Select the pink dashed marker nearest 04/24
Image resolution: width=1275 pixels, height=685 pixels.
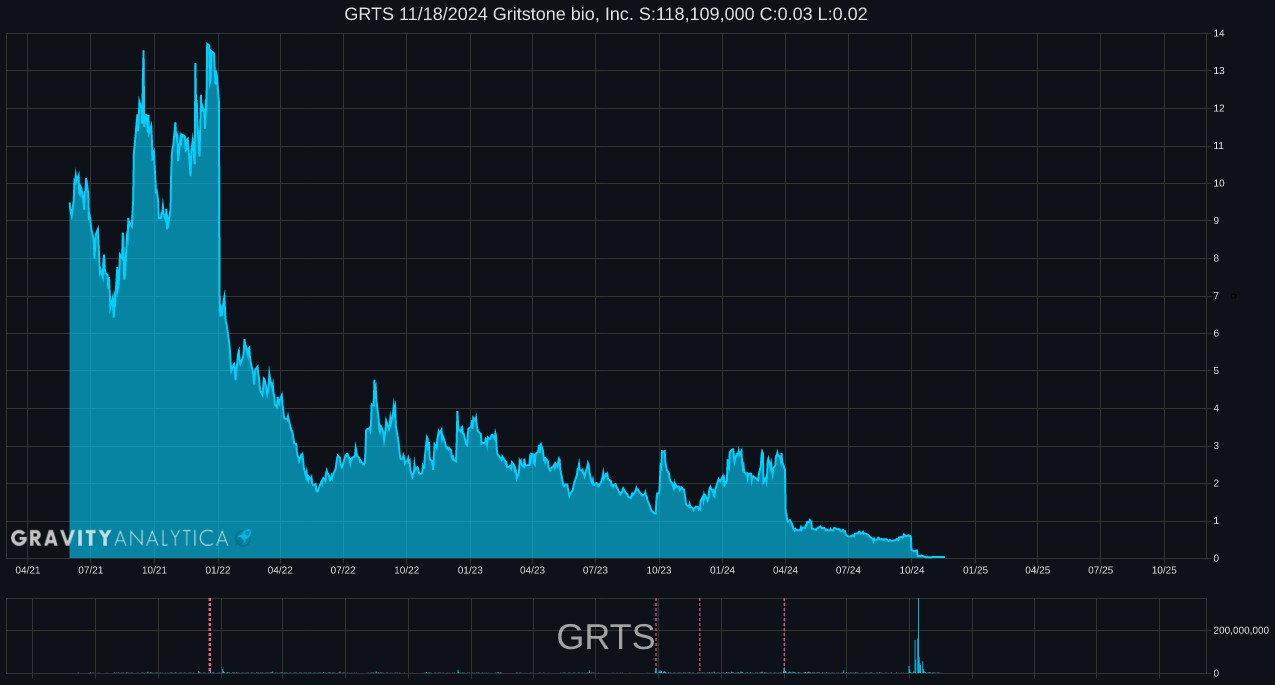[x=784, y=635]
